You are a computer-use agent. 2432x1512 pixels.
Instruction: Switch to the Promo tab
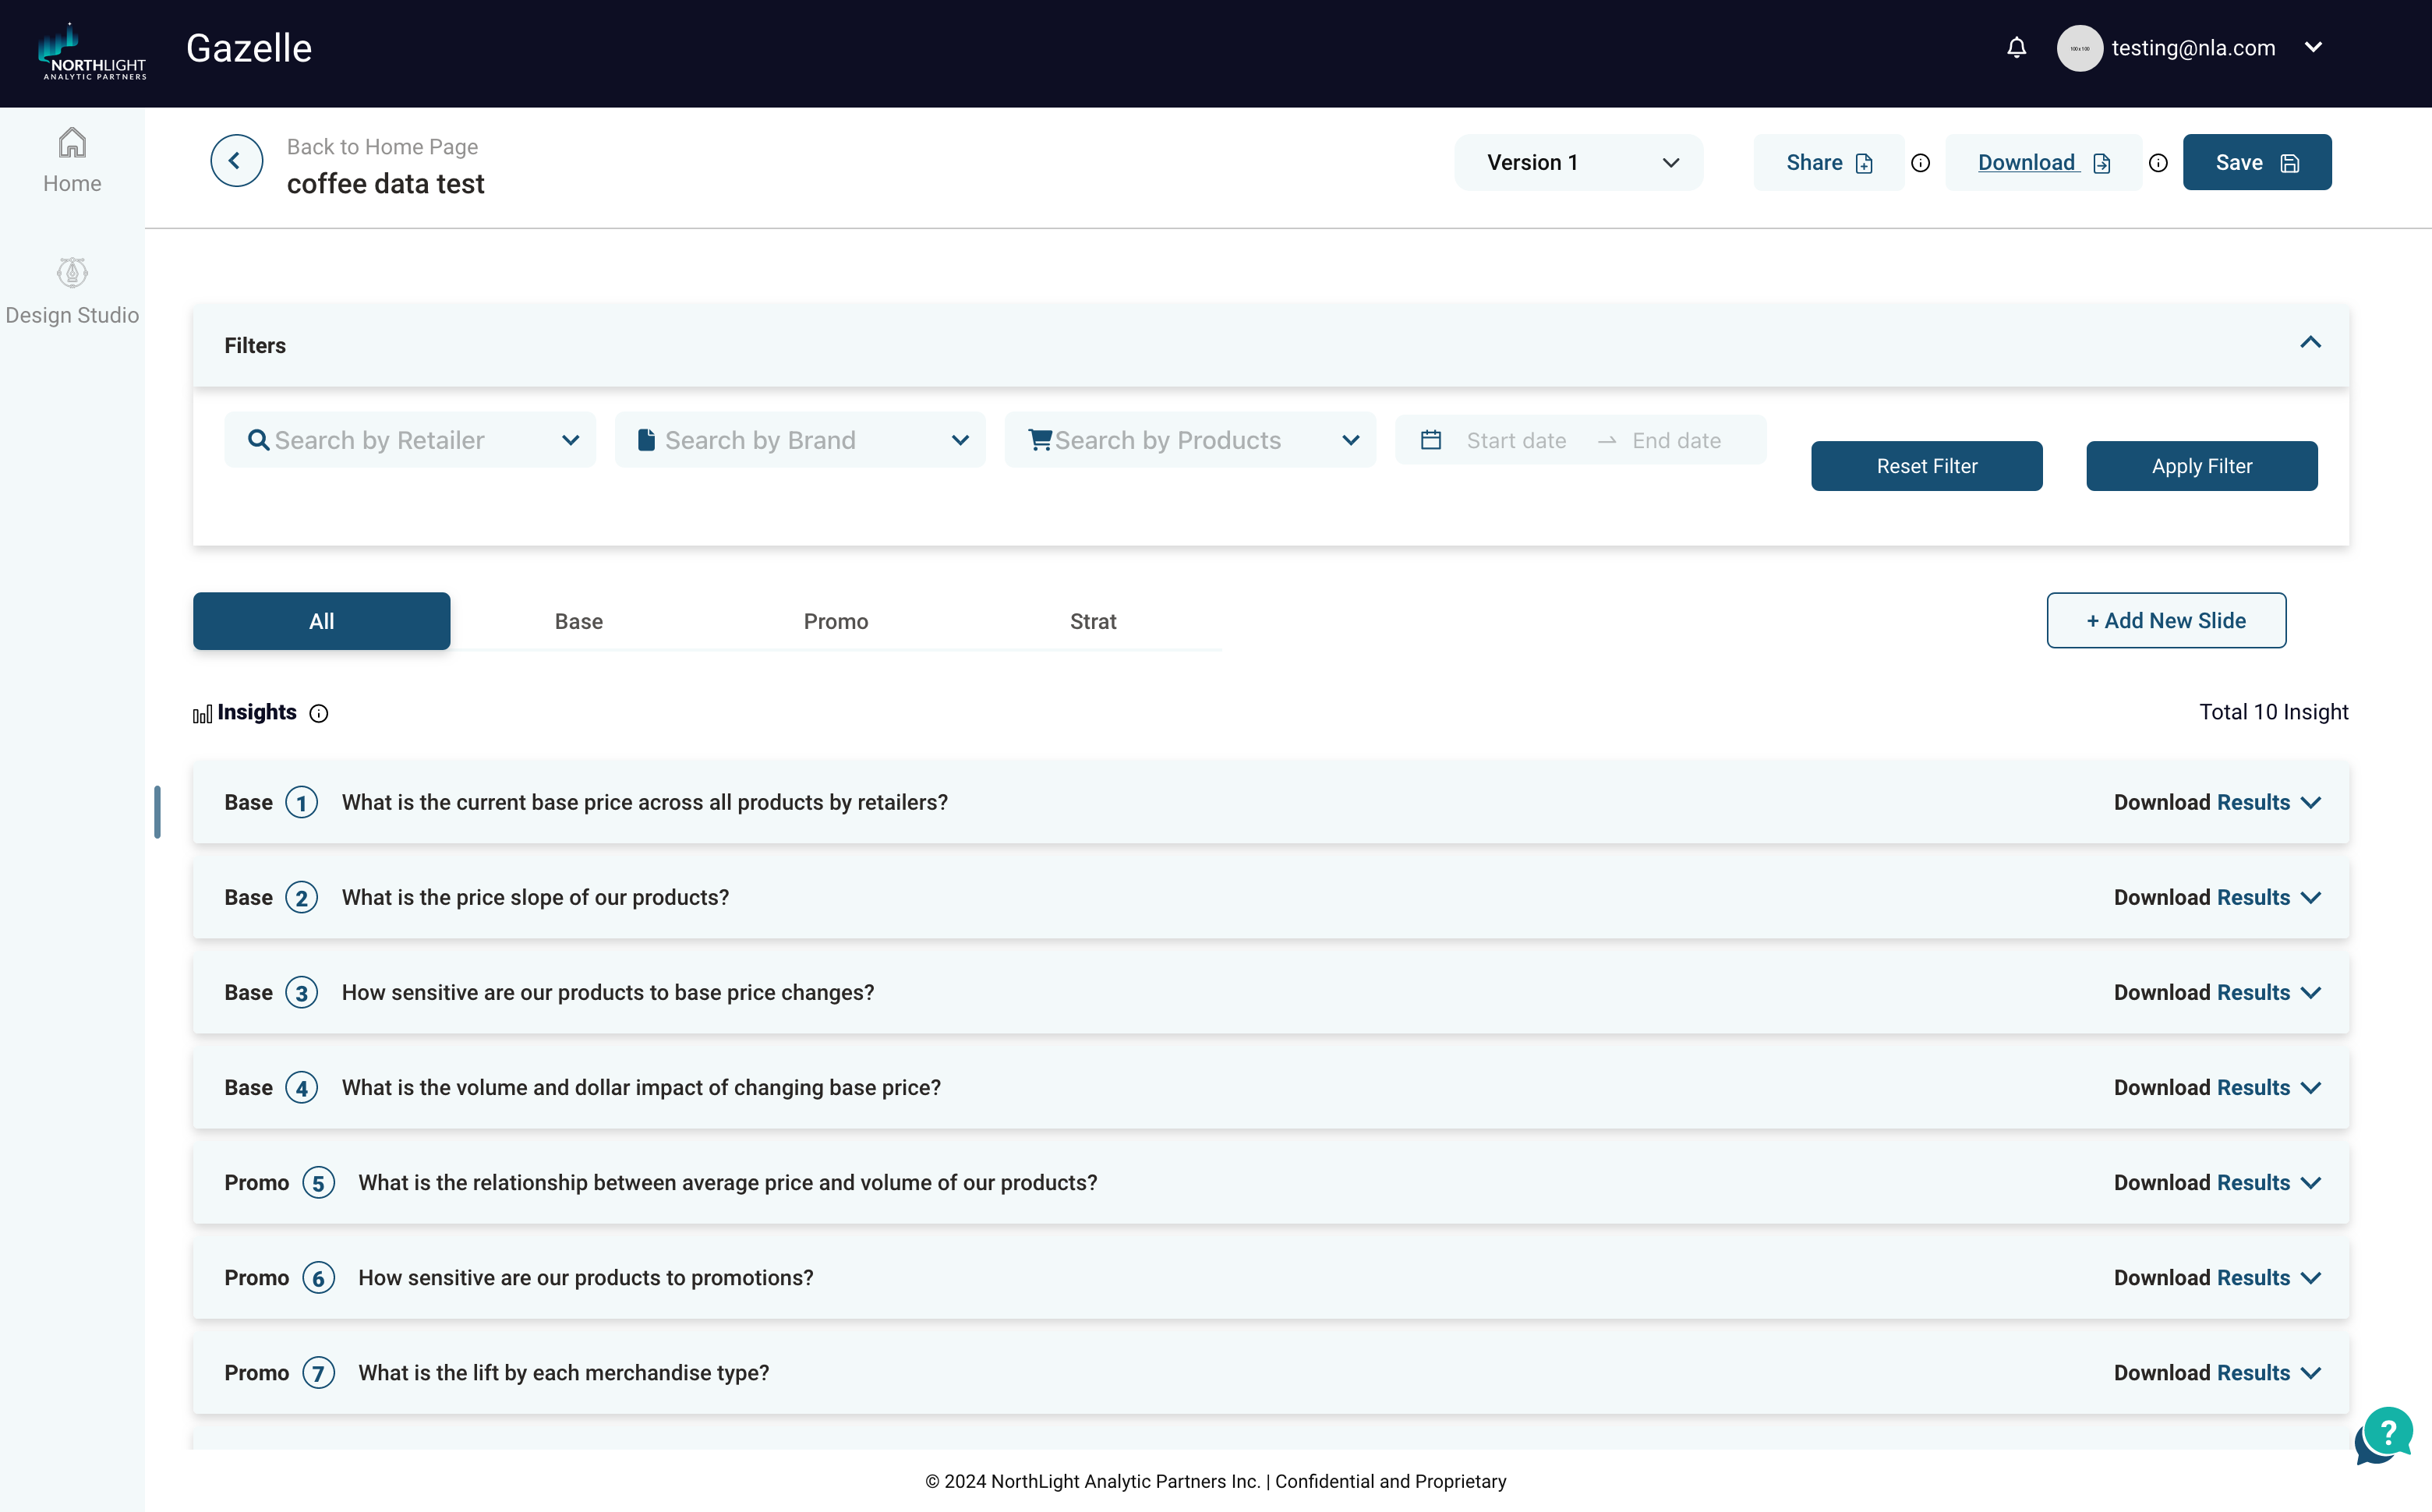[x=836, y=621]
